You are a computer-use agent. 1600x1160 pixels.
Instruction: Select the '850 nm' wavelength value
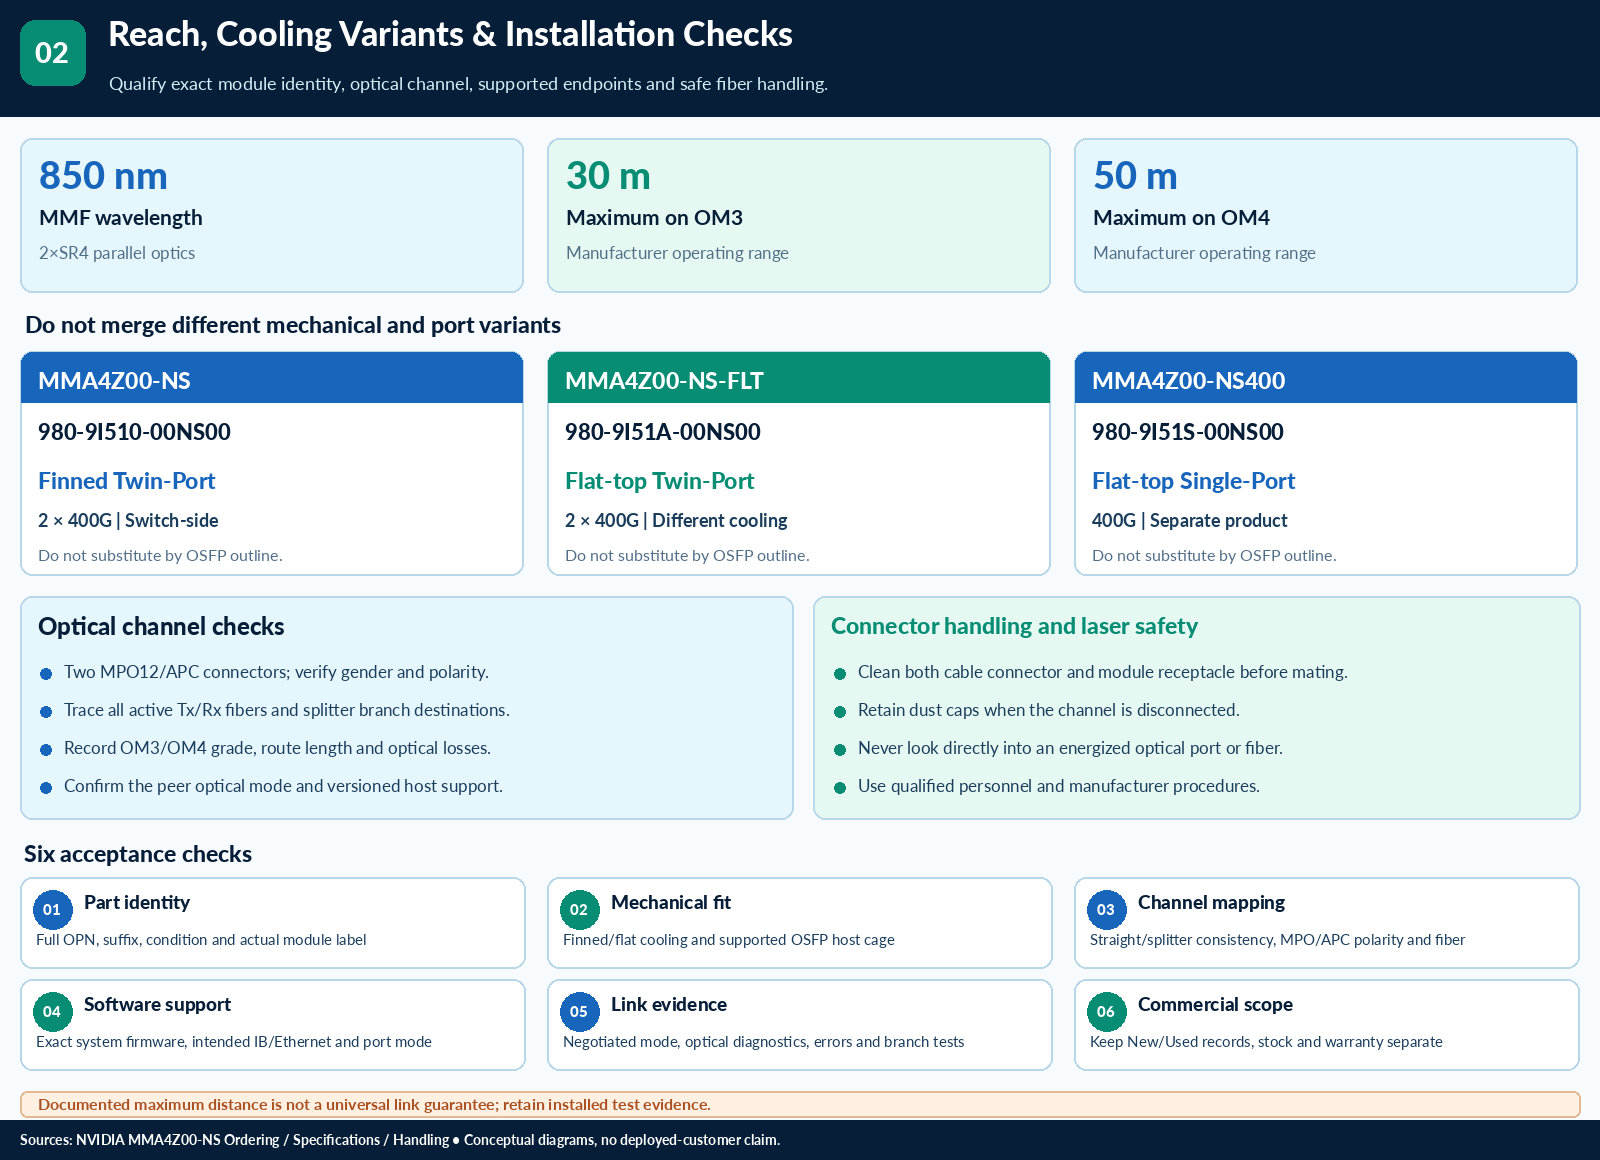[x=103, y=176]
